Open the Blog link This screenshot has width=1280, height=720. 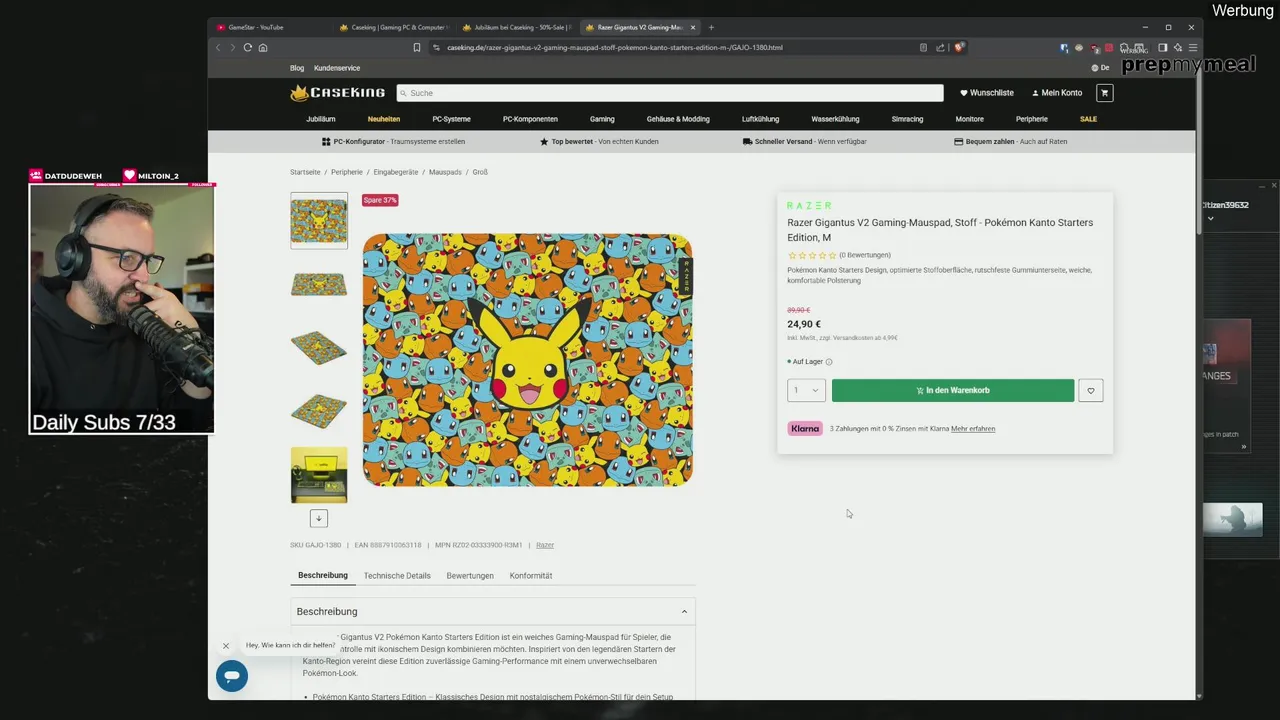(297, 68)
